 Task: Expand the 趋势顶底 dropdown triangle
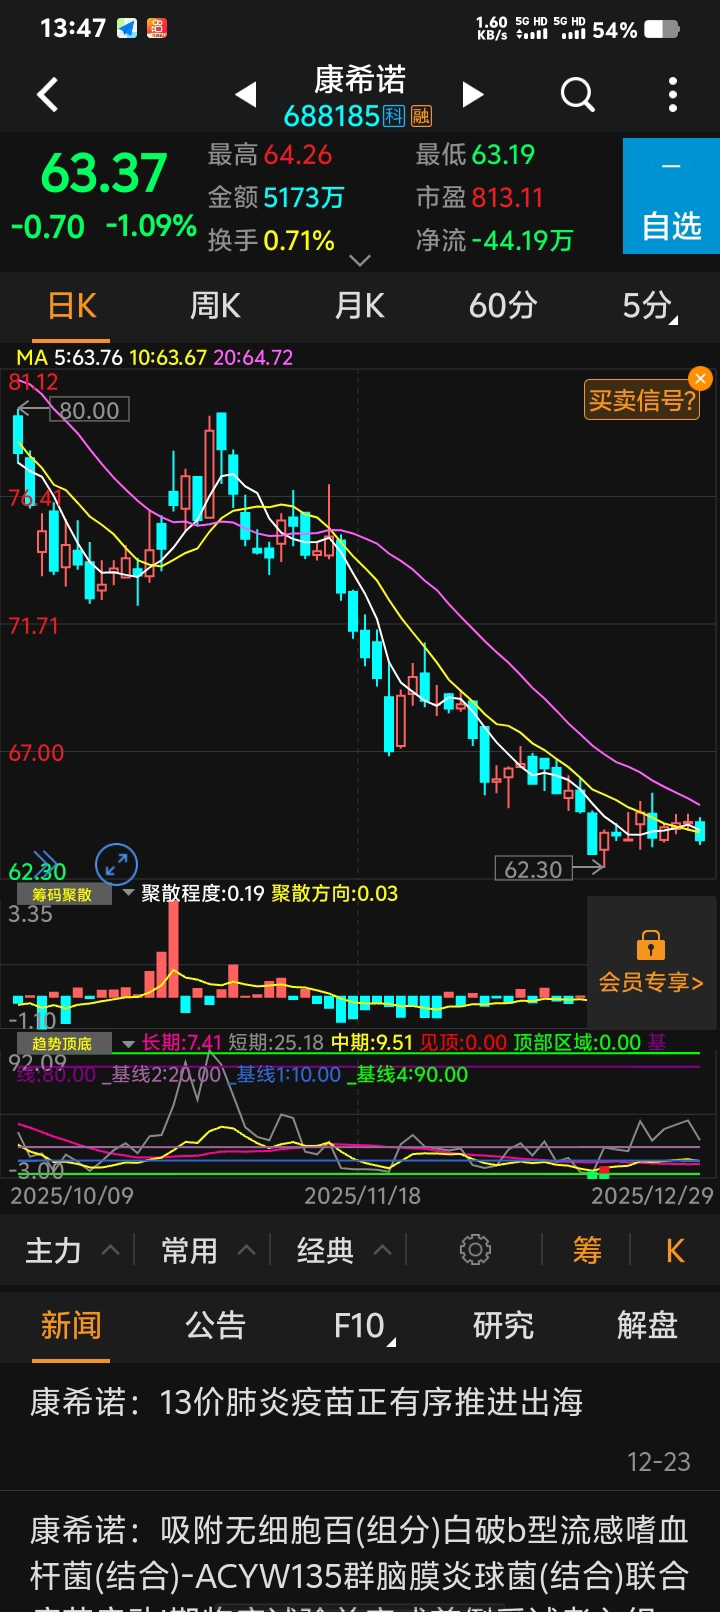(x=127, y=1043)
